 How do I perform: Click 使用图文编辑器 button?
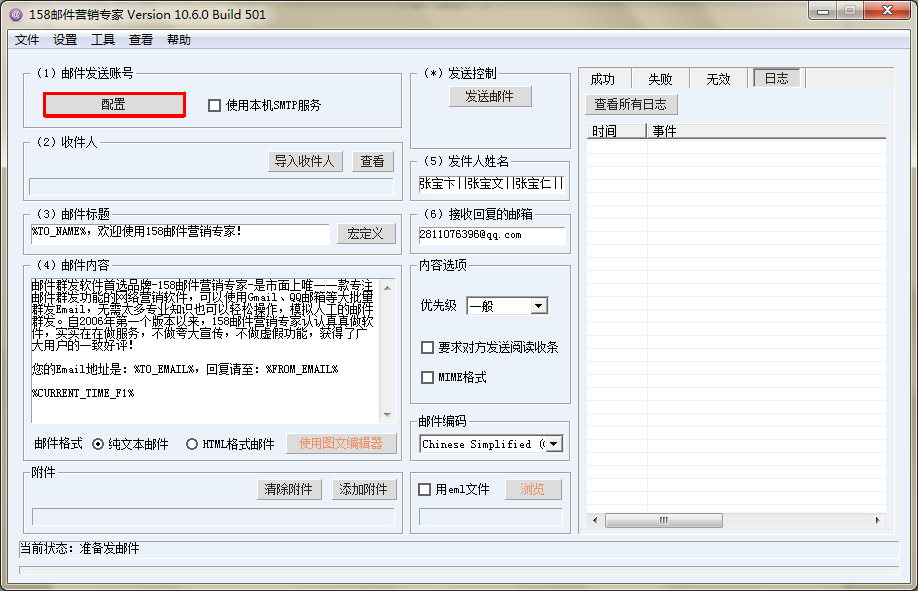[x=341, y=443]
